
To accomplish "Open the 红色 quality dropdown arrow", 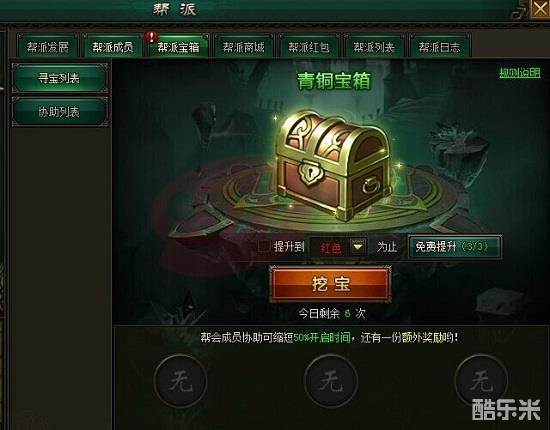I will [x=358, y=247].
